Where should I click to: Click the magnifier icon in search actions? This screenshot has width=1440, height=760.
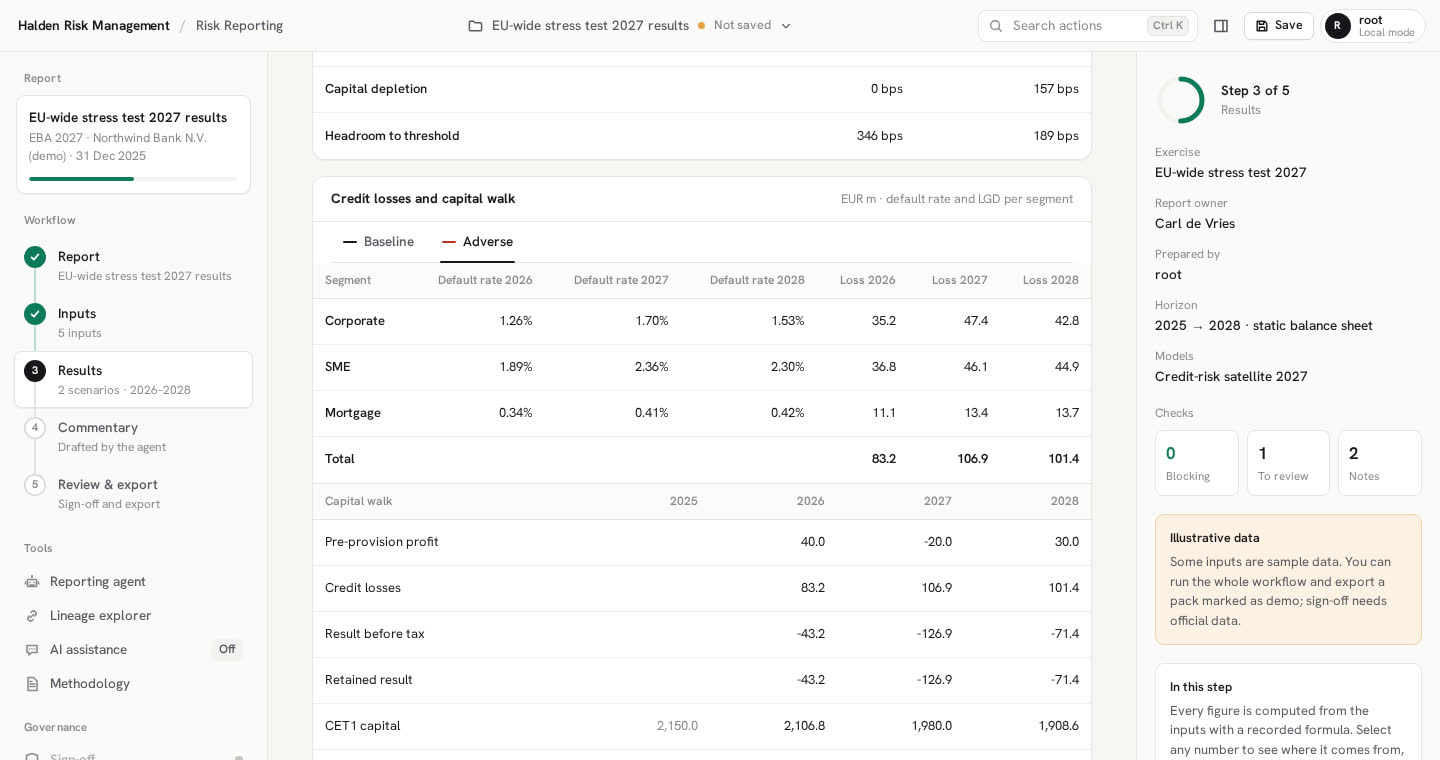tap(996, 26)
